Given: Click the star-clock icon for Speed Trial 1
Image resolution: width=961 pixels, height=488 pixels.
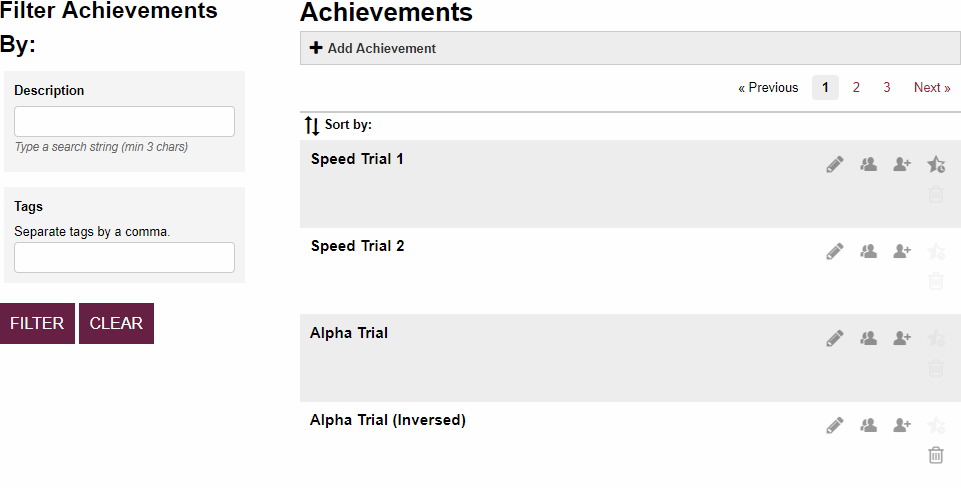Looking at the screenshot, I should [x=936, y=165].
